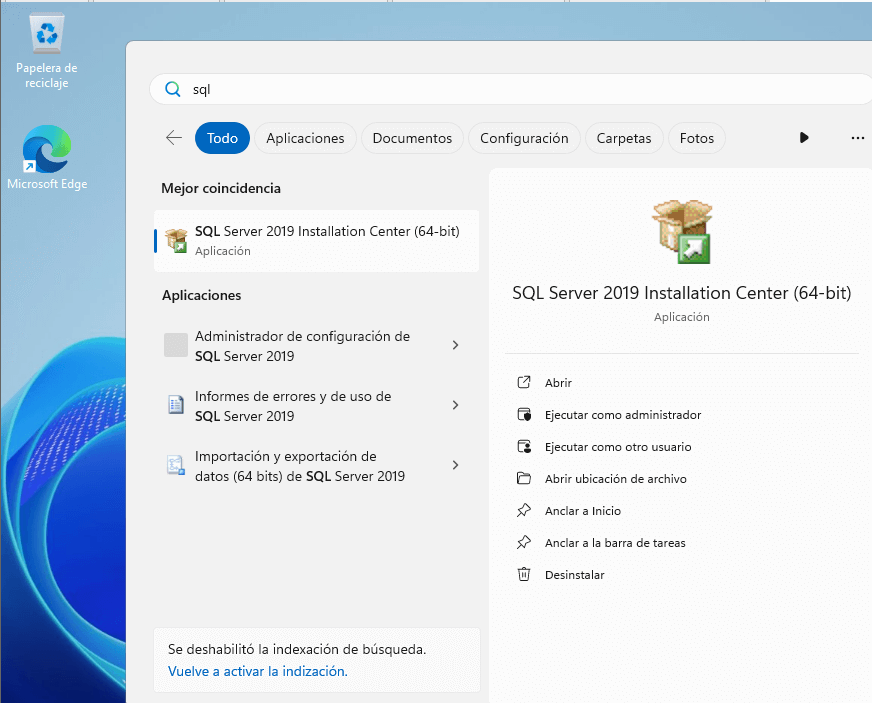Click the SQL Server Installation Center result icon
The image size is (872, 703).
(x=176, y=241)
